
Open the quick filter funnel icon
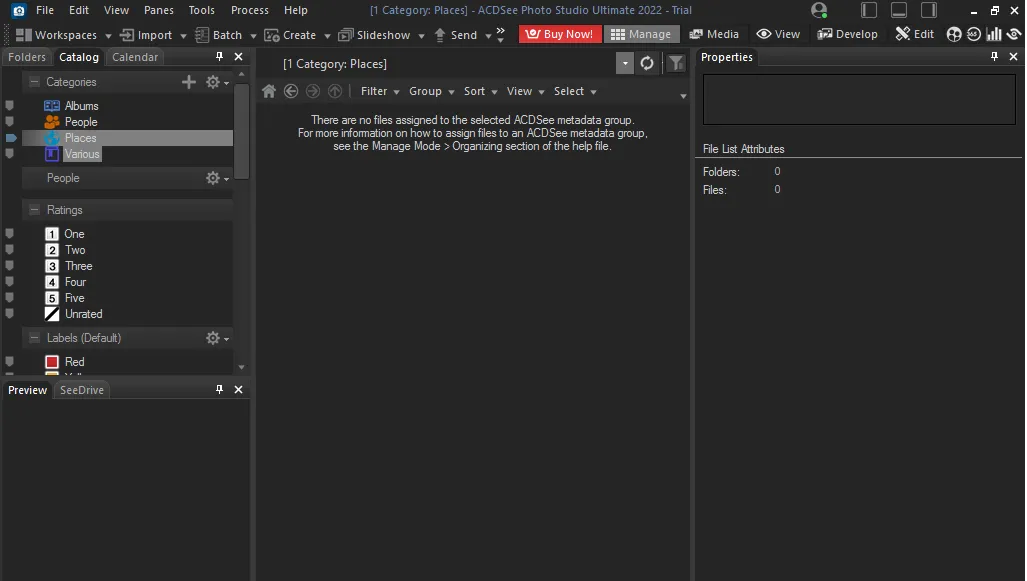676,64
